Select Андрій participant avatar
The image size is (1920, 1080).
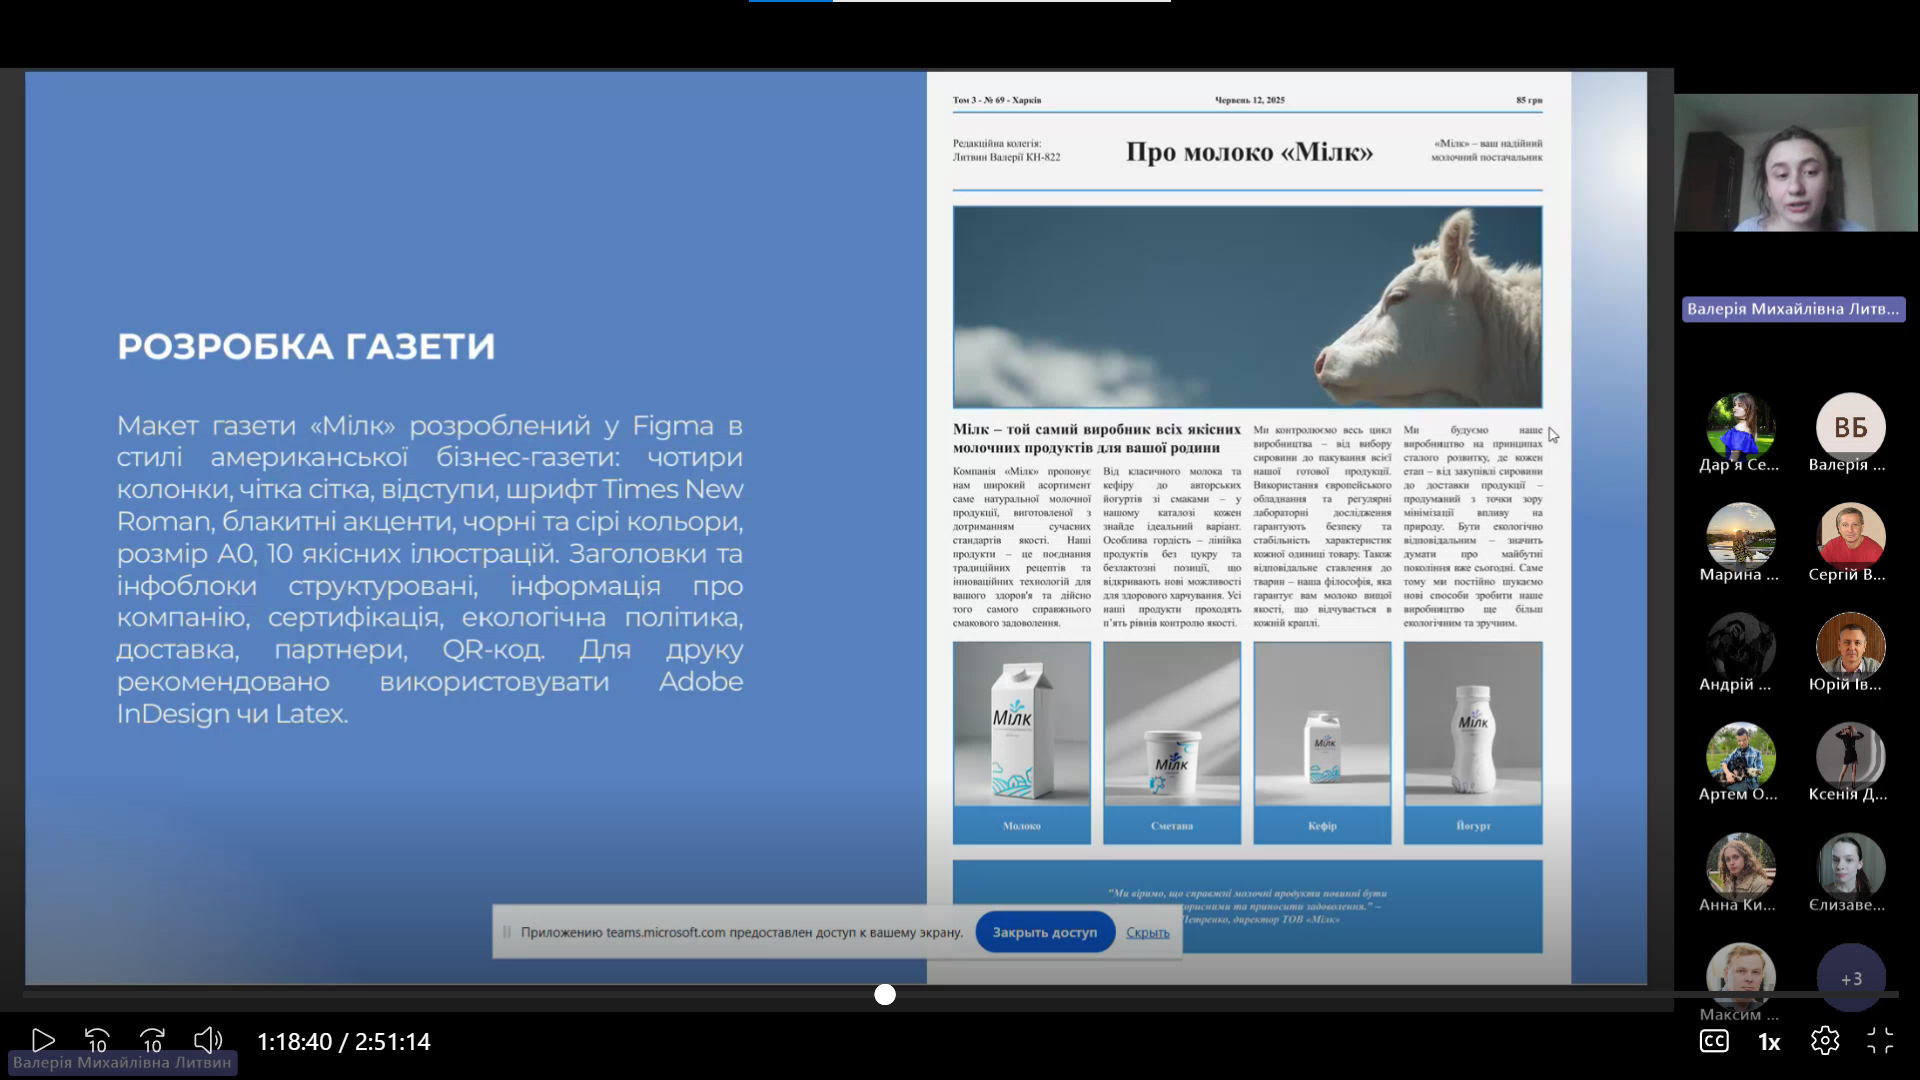(x=1740, y=647)
